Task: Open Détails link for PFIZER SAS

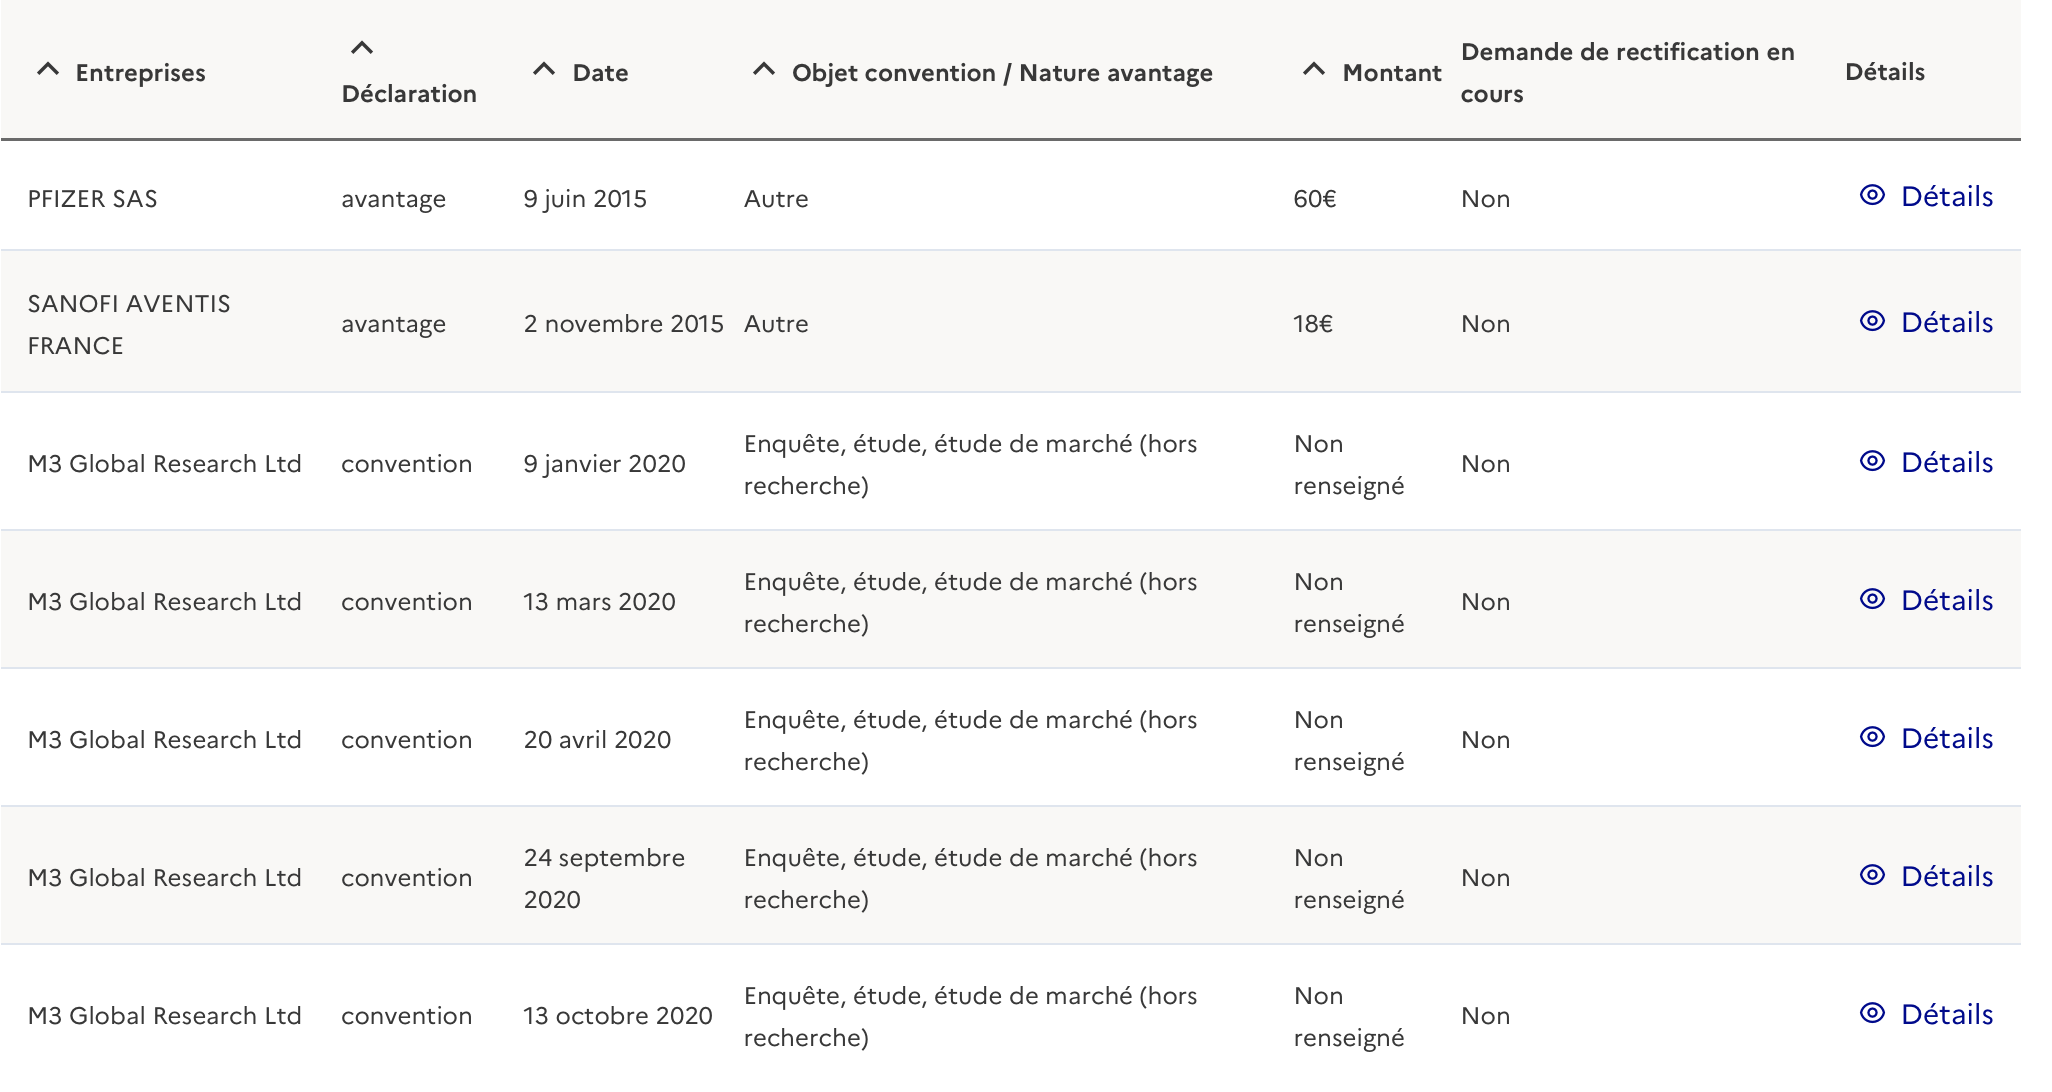Action: [x=1946, y=197]
